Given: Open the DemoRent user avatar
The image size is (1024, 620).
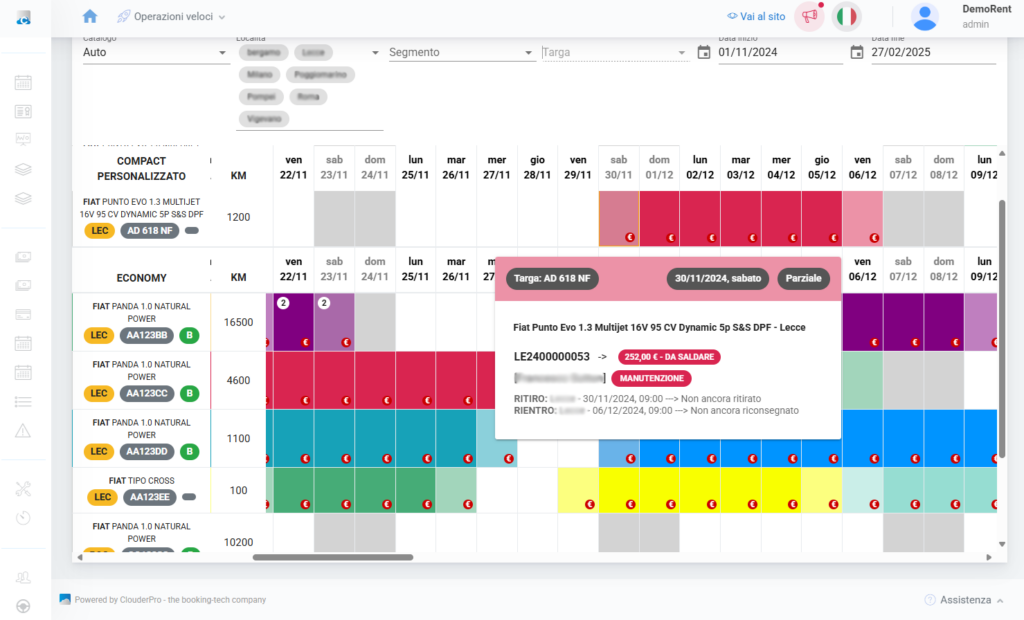Looking at the screenshot, I should [x=925, y=17].
